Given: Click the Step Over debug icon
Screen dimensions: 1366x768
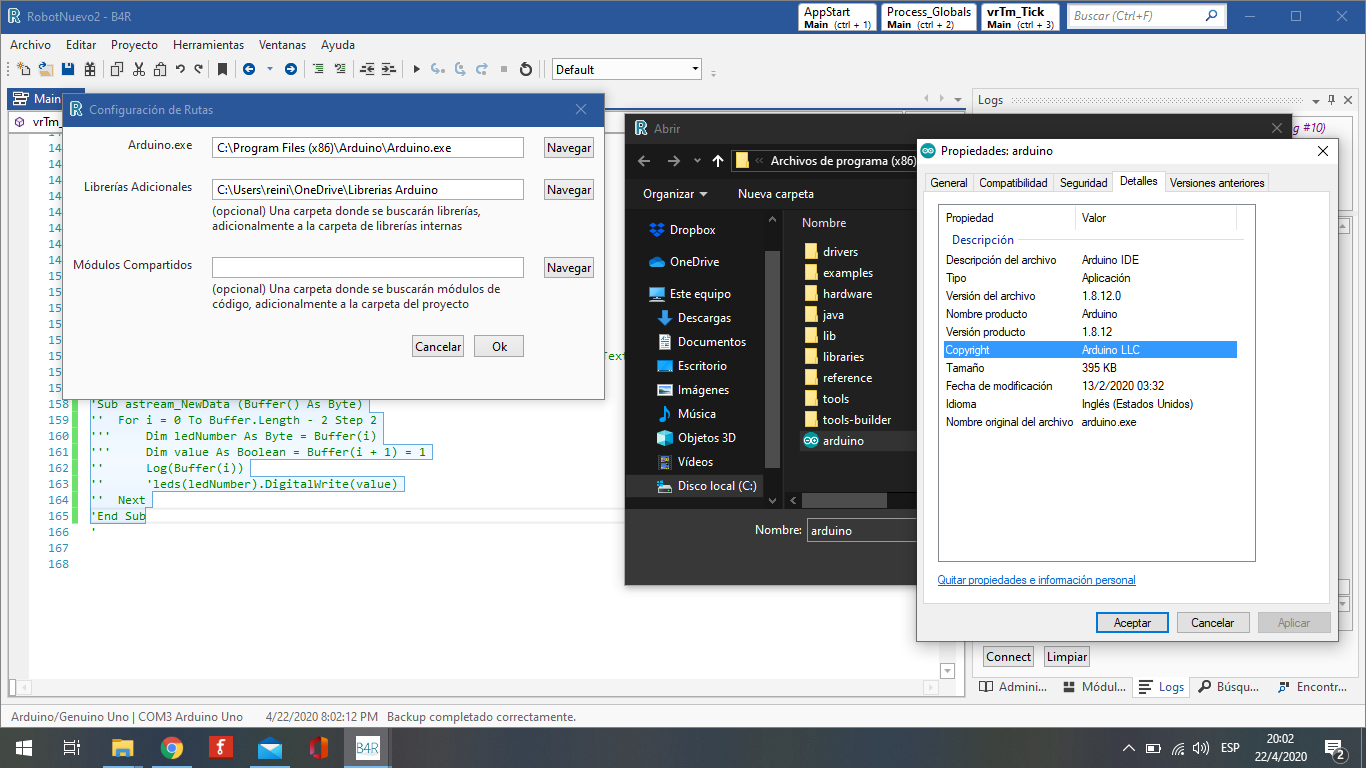Looking at the screenshot, I should 460,69.
